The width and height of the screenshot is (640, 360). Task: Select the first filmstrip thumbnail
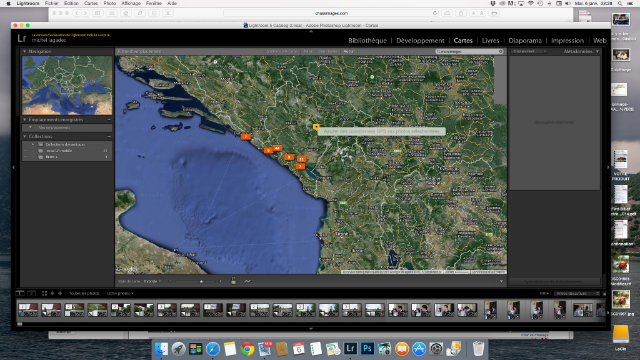click(x=28, y=310)
